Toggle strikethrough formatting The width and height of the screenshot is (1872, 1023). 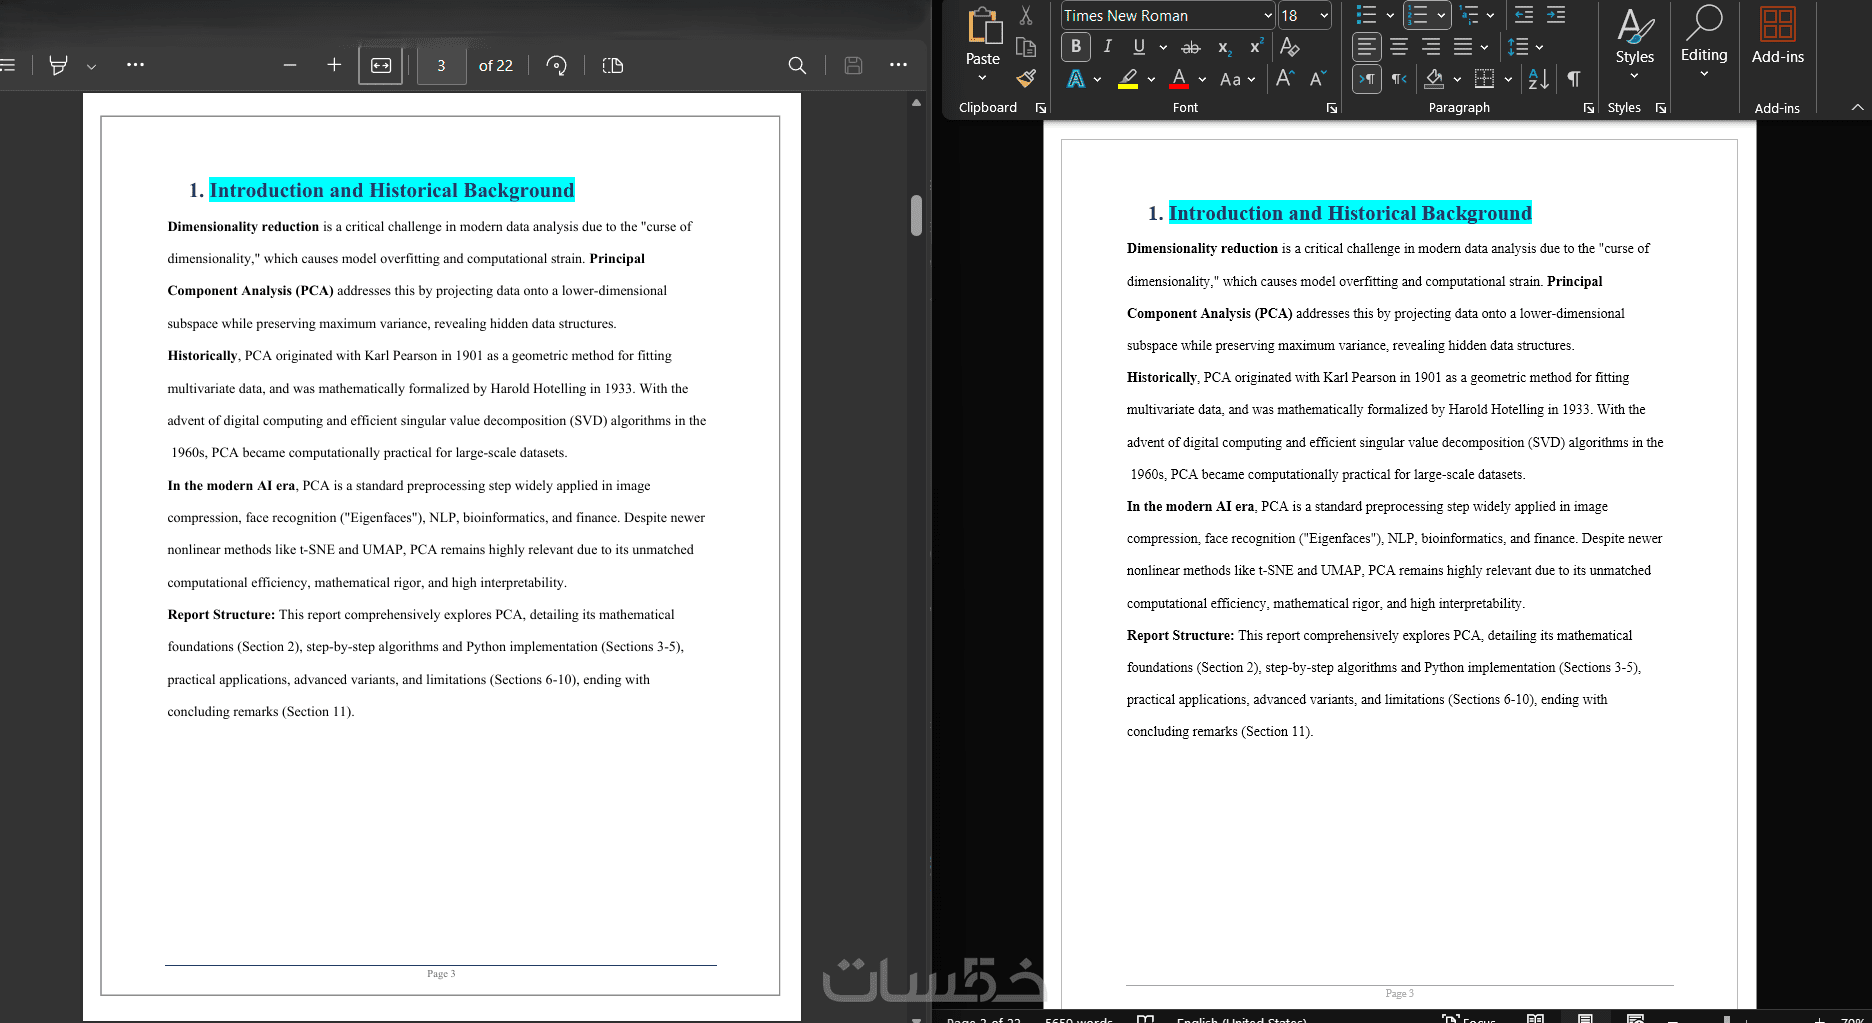(1191, 47)
